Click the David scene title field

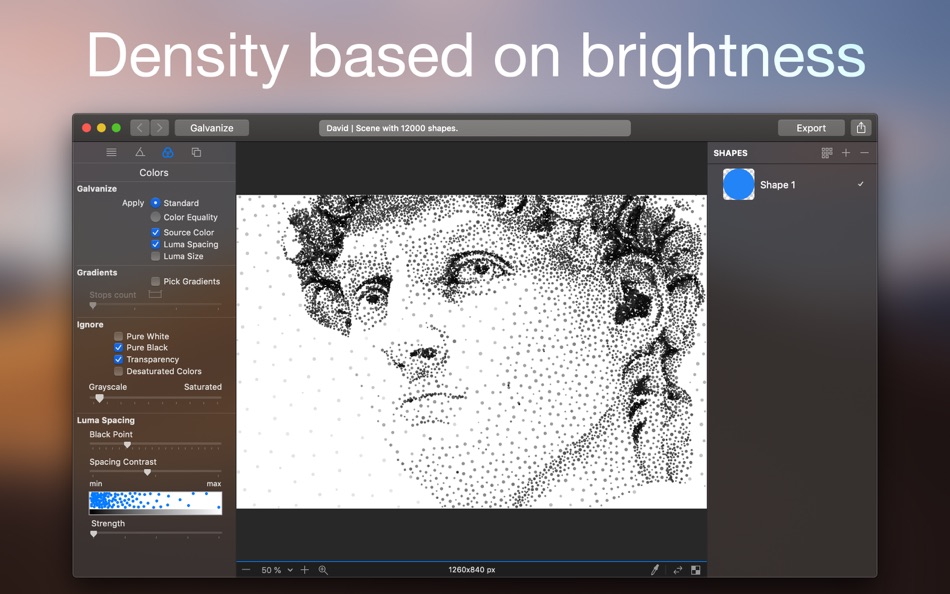(x=474, y=128)
